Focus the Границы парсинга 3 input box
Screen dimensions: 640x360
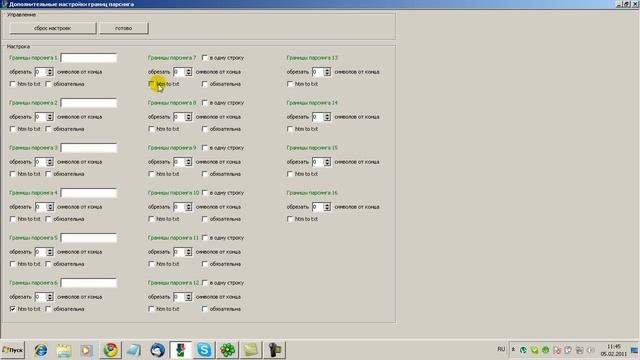coord(89,148)
